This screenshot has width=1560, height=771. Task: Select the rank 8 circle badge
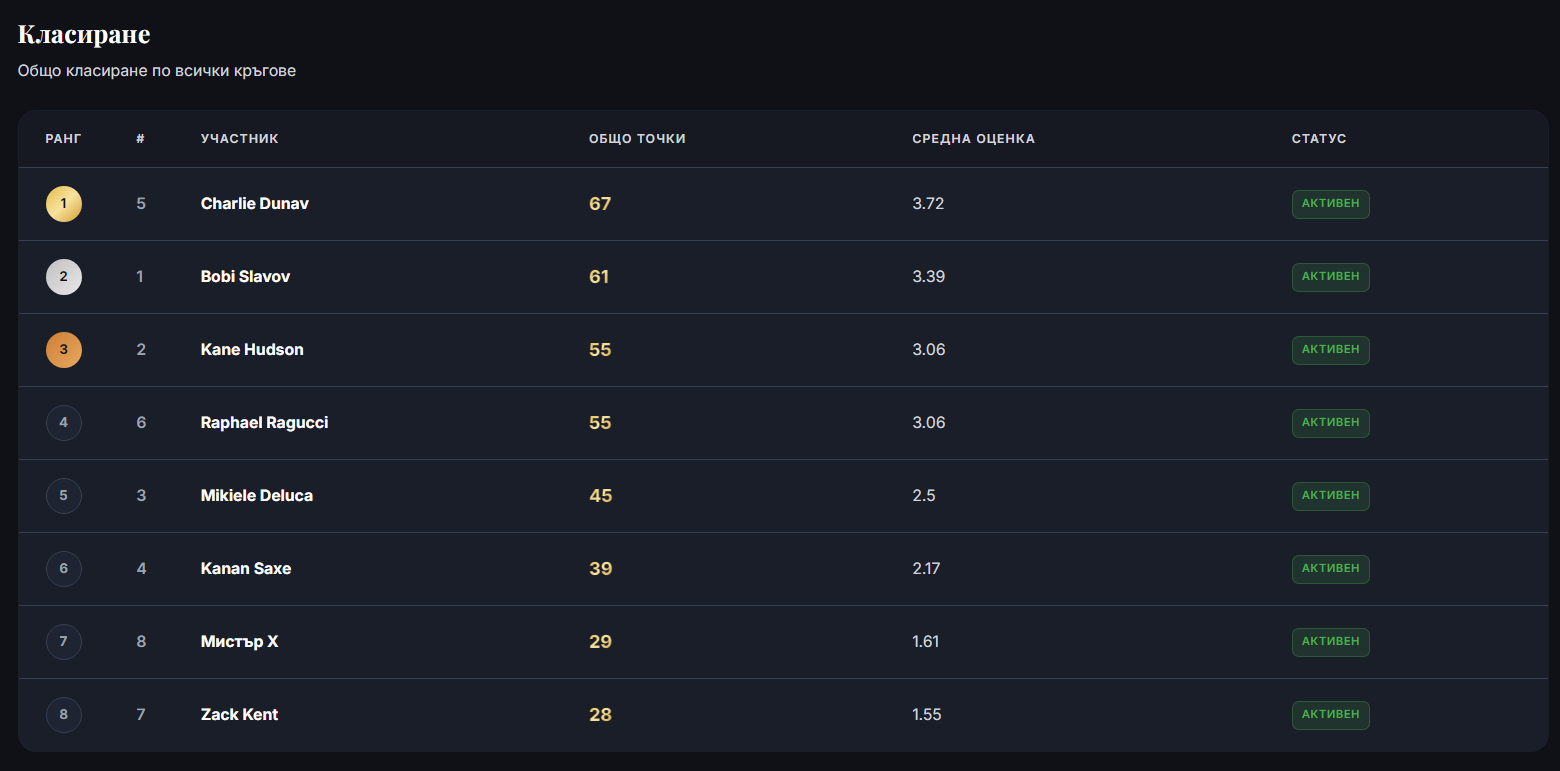64,715
